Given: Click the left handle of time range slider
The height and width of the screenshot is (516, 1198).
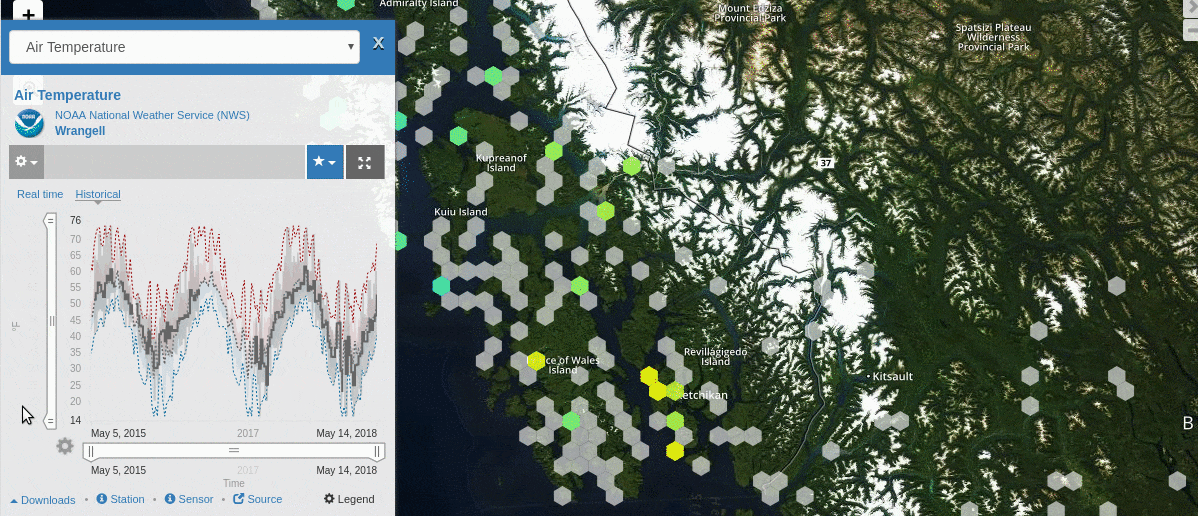Looking at the screenshot, I should click(90, 452).
